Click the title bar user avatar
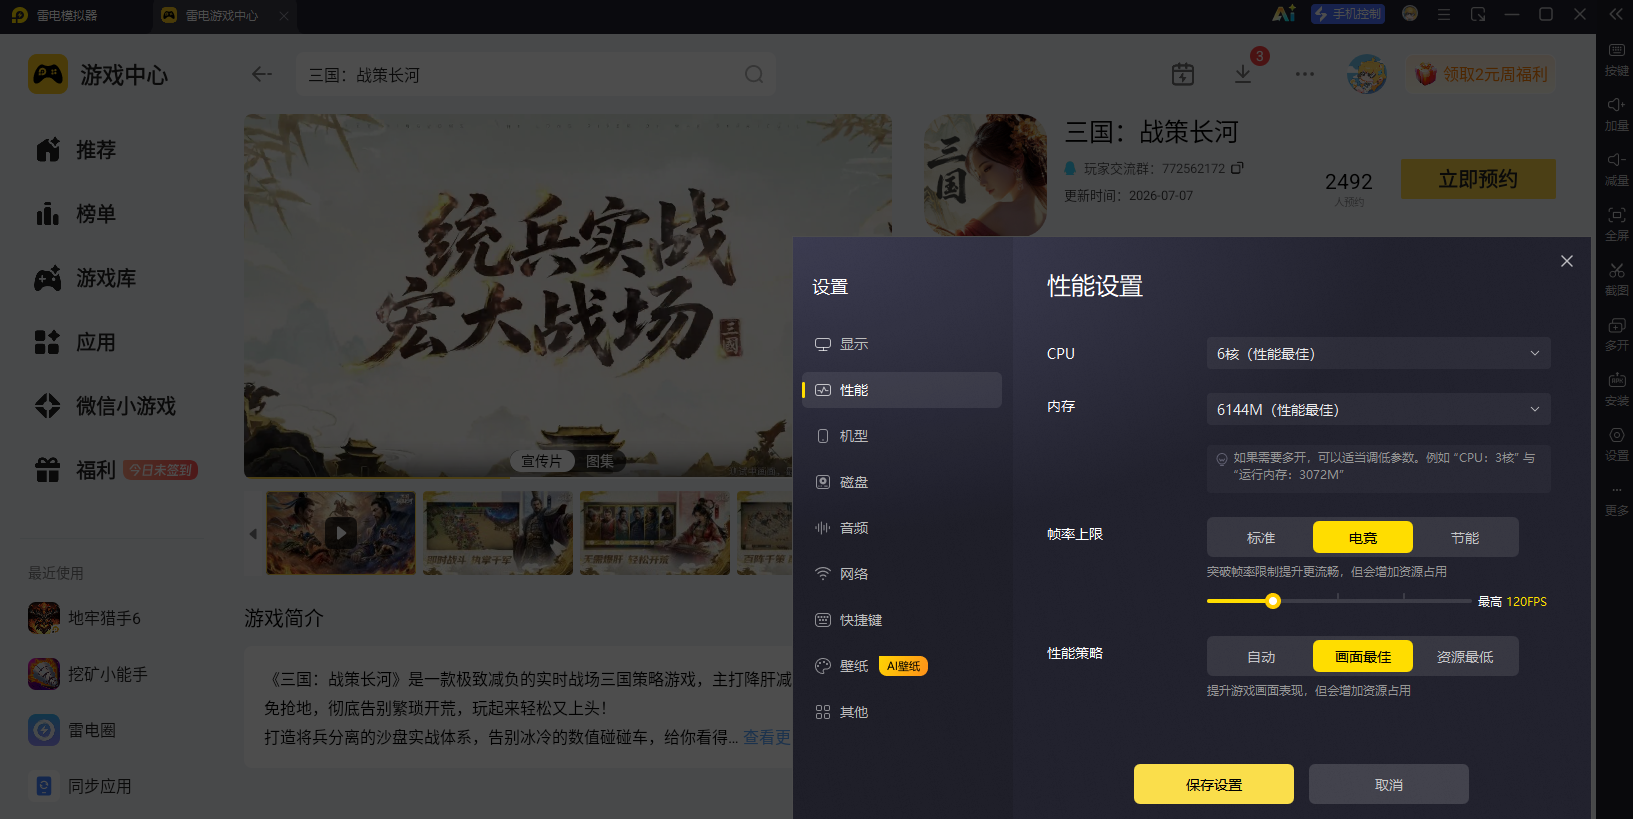The height and width of the screenshot is (819, 1633). [1410, 14]
